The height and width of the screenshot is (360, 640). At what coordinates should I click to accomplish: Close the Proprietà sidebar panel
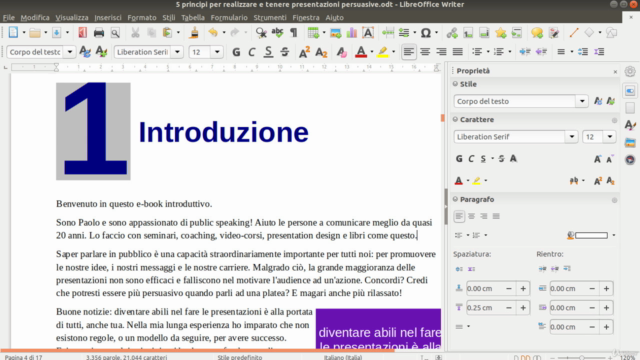coord(615,71)
